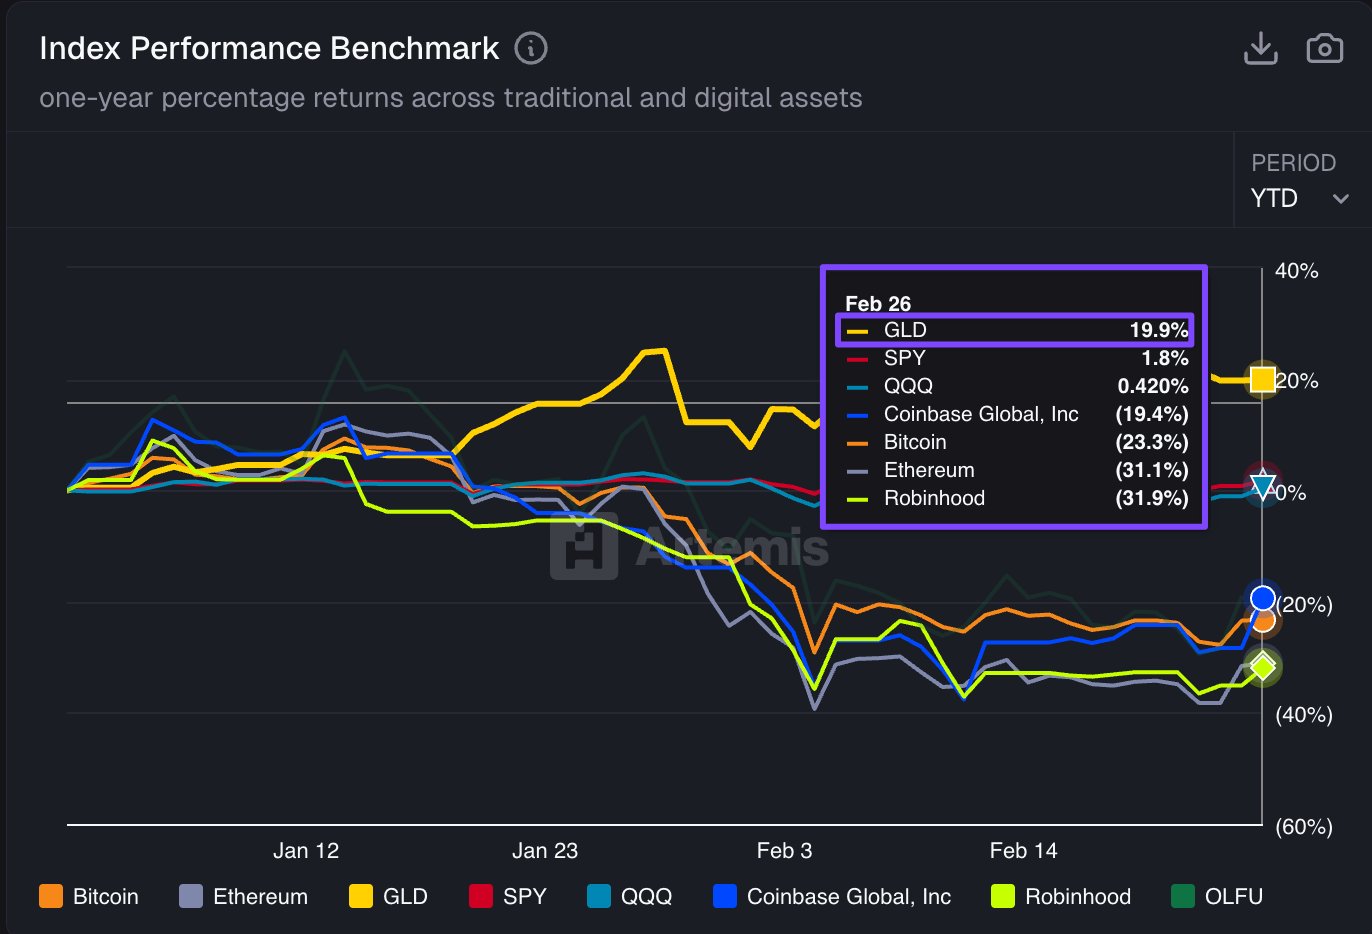Click the 'Index Performance Benchmark' title
The image size is (1372, 934).
(269, 48)
